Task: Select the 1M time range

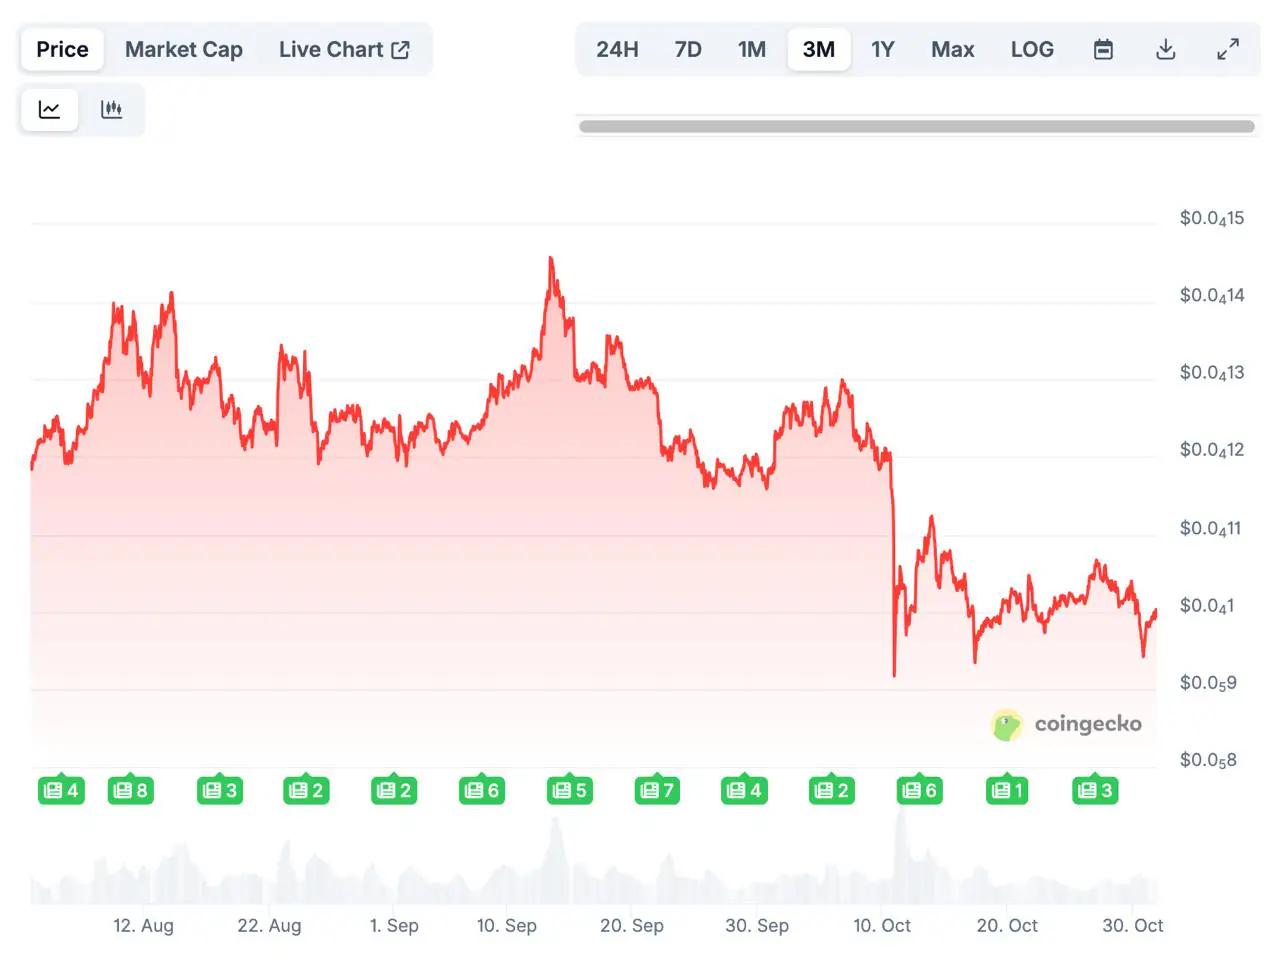Action: (x=752, y=49)
